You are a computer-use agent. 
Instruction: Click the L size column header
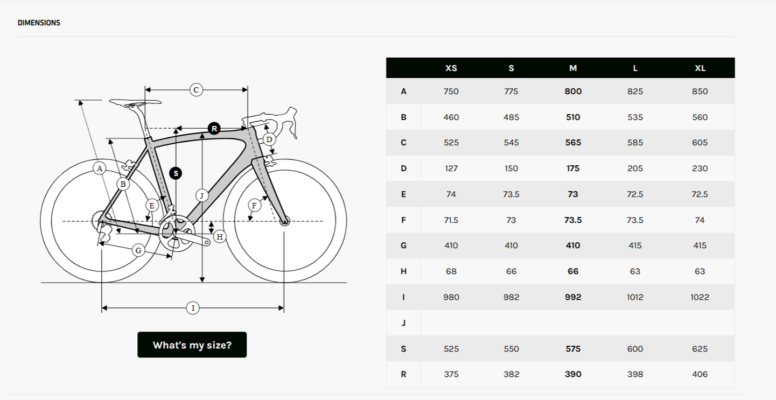click(635, 68)
